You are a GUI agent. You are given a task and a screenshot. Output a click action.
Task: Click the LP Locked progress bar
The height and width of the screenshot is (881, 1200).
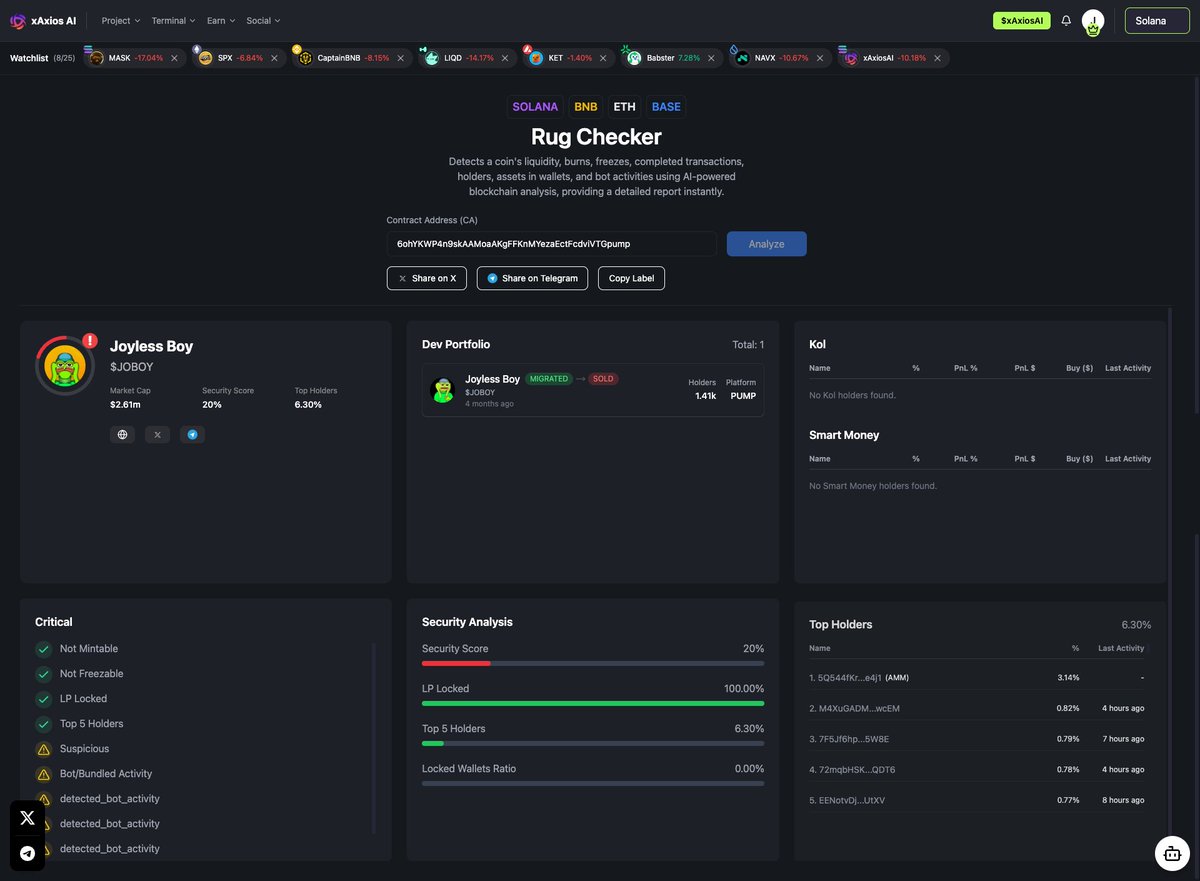coord(593,703)
